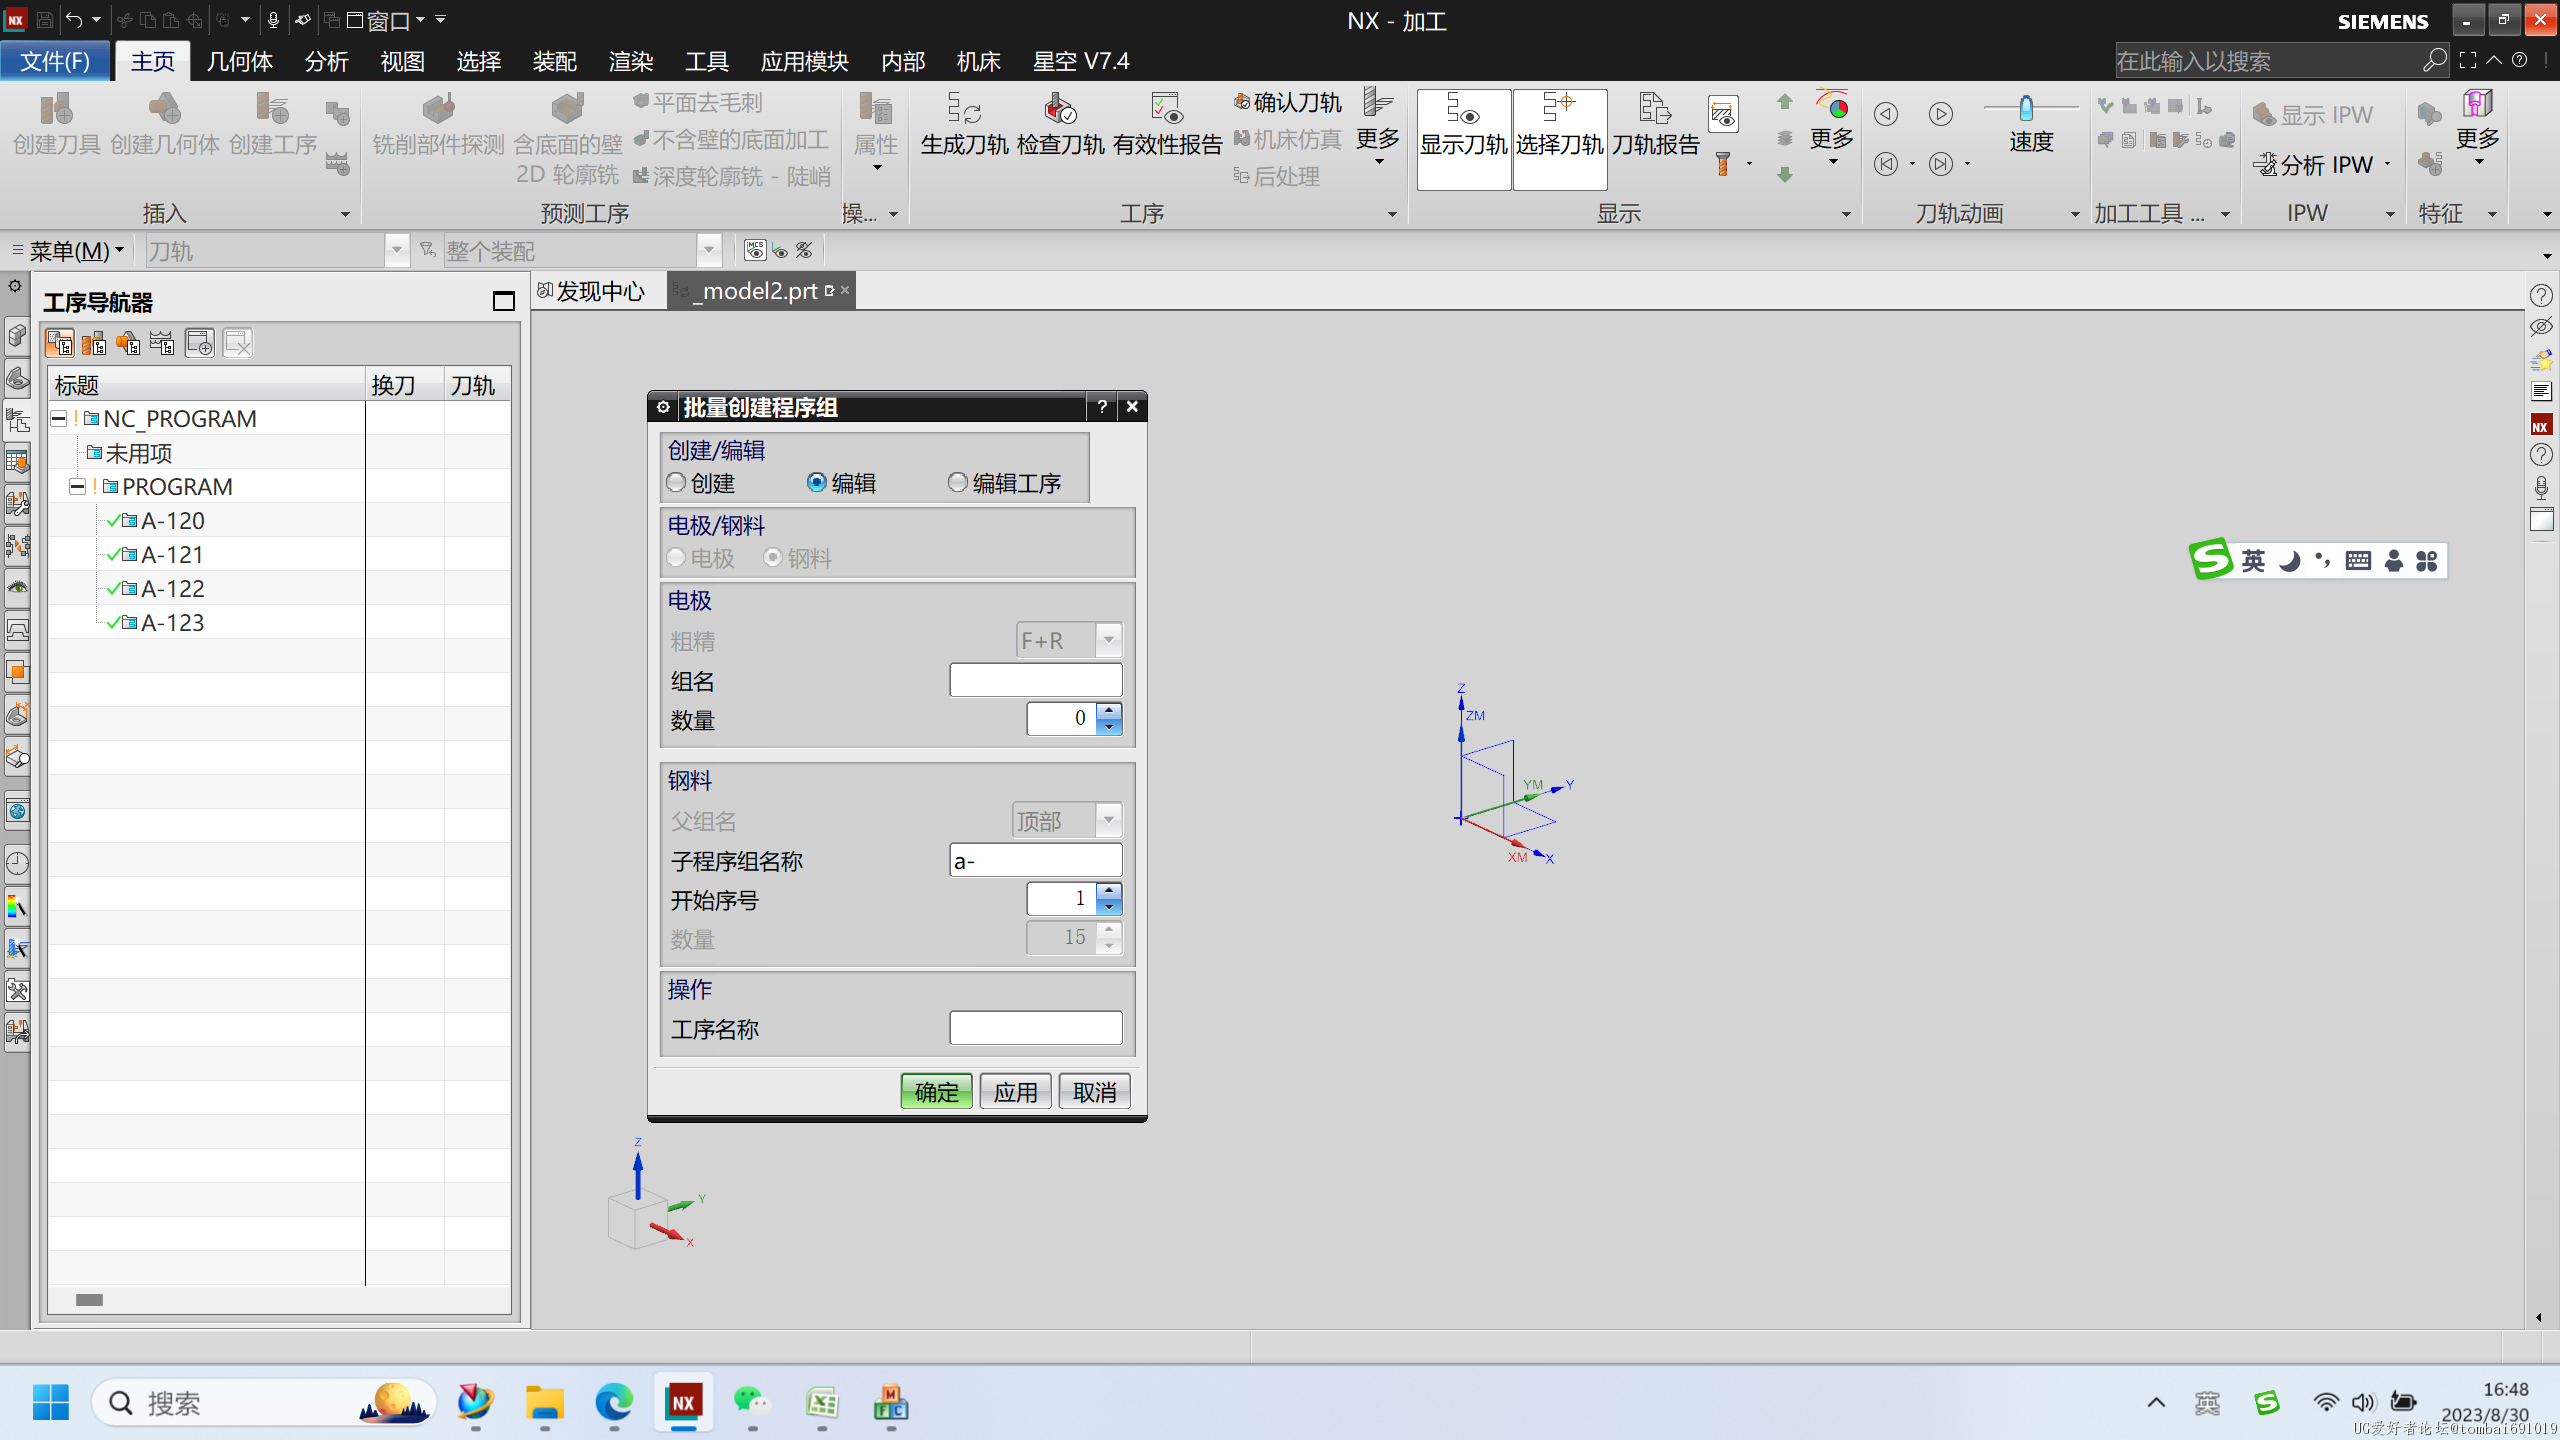Collapse the PROGRAM tree node

coord(77,486)
